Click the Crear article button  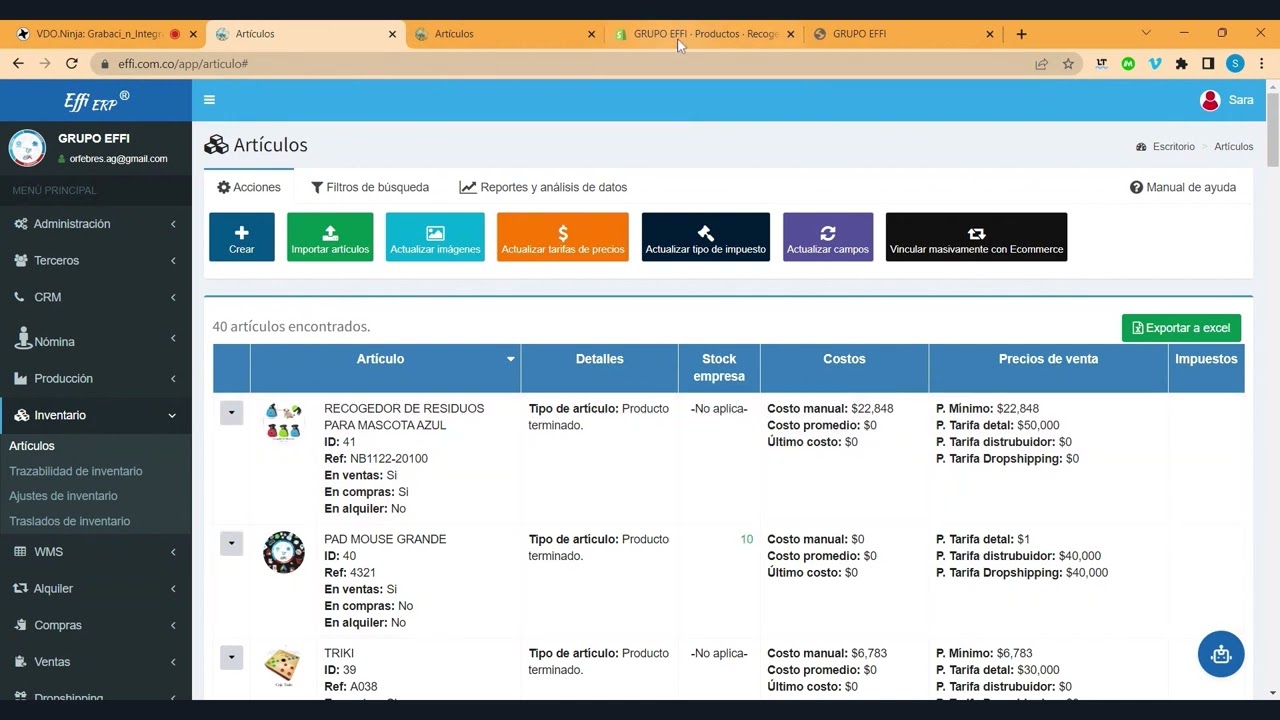[x=242, y=237]
